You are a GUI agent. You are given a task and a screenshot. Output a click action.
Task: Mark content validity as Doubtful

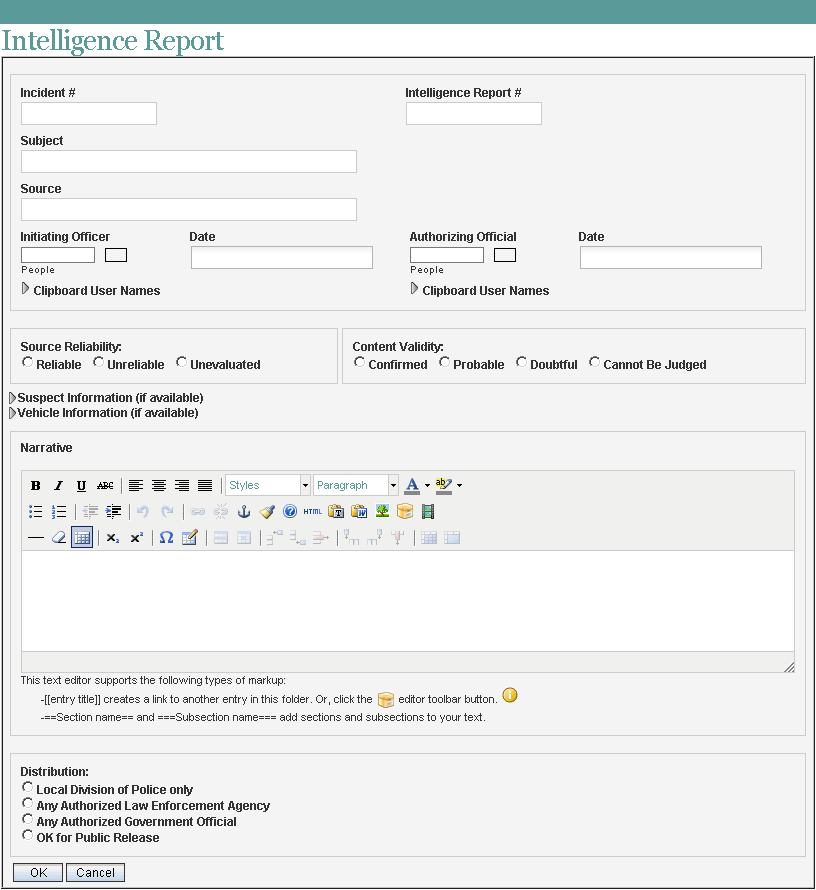521,362
